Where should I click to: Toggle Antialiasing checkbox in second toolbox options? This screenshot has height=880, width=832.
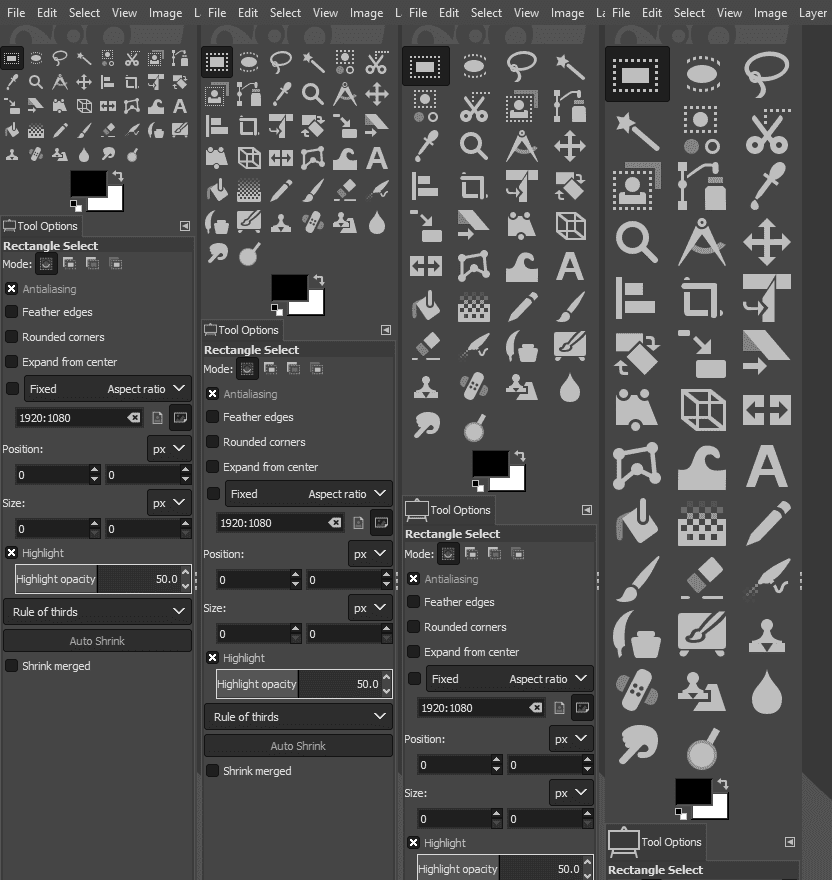(x=212, y=394)
